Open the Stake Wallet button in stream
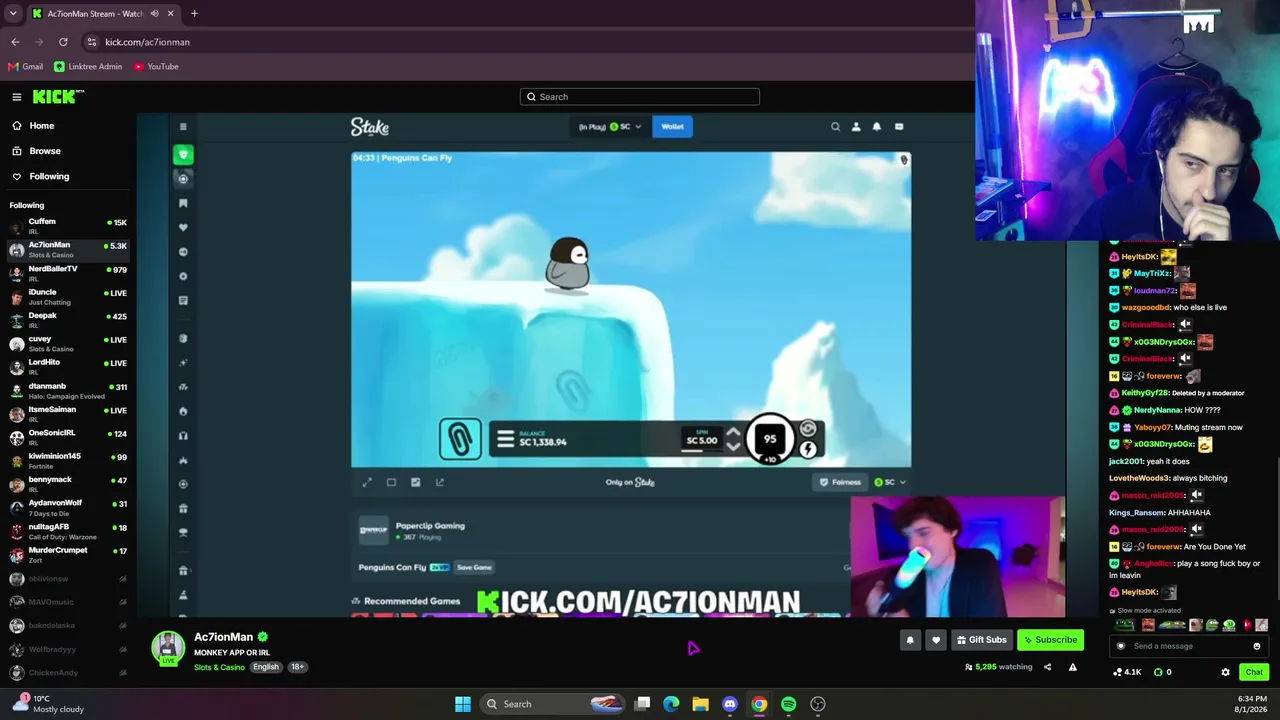Image resolution: width=1280 pixels, height=720 pixels. [x=672, y=127]
